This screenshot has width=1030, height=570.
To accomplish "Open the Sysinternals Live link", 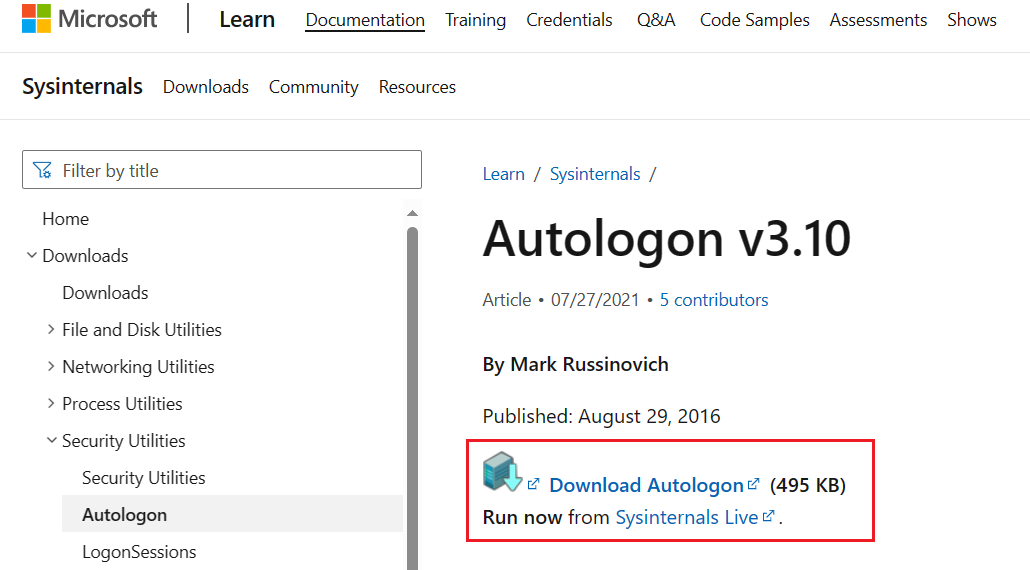I will (x=687, y=517).
